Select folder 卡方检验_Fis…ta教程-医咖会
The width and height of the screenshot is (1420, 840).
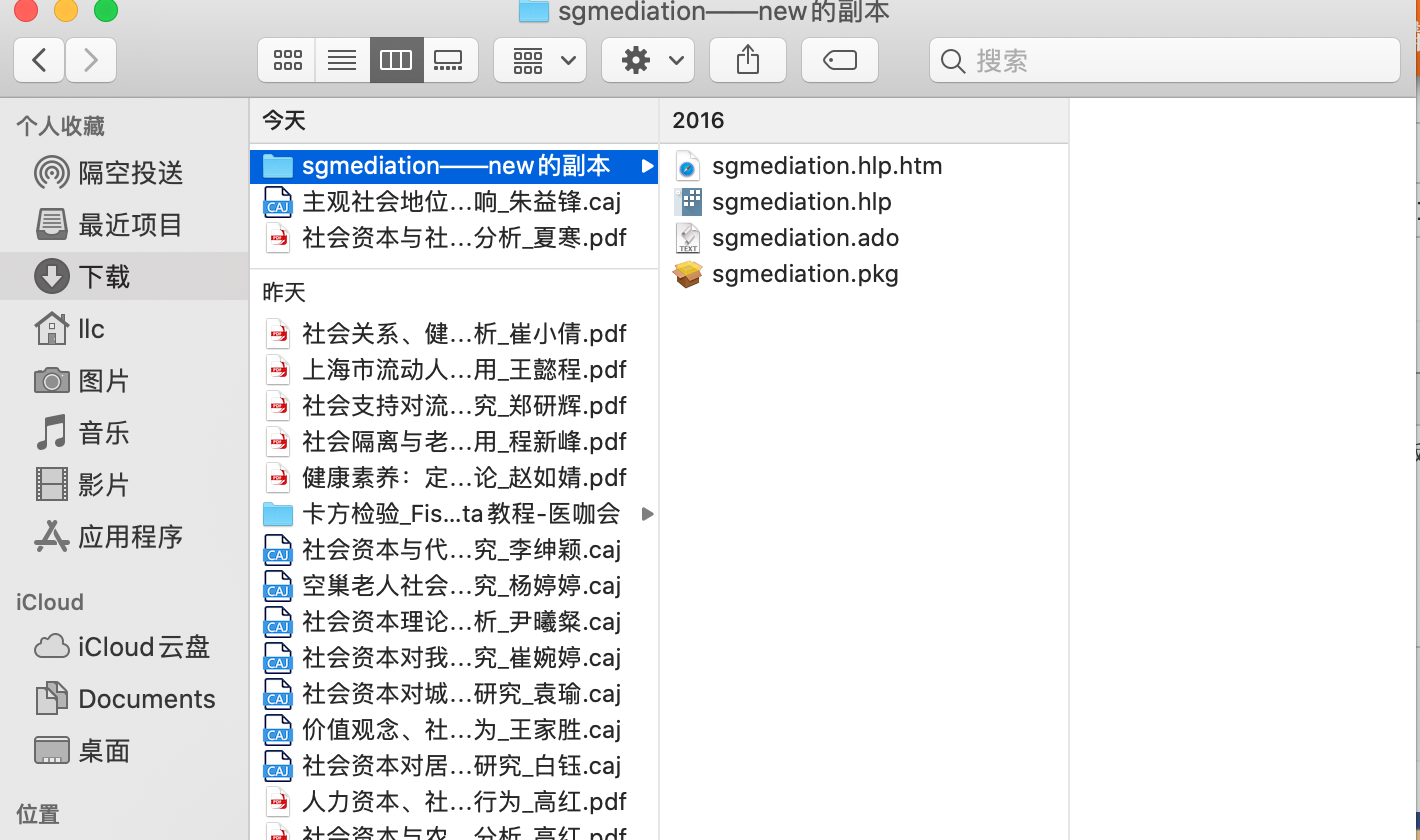click(454, 514)
